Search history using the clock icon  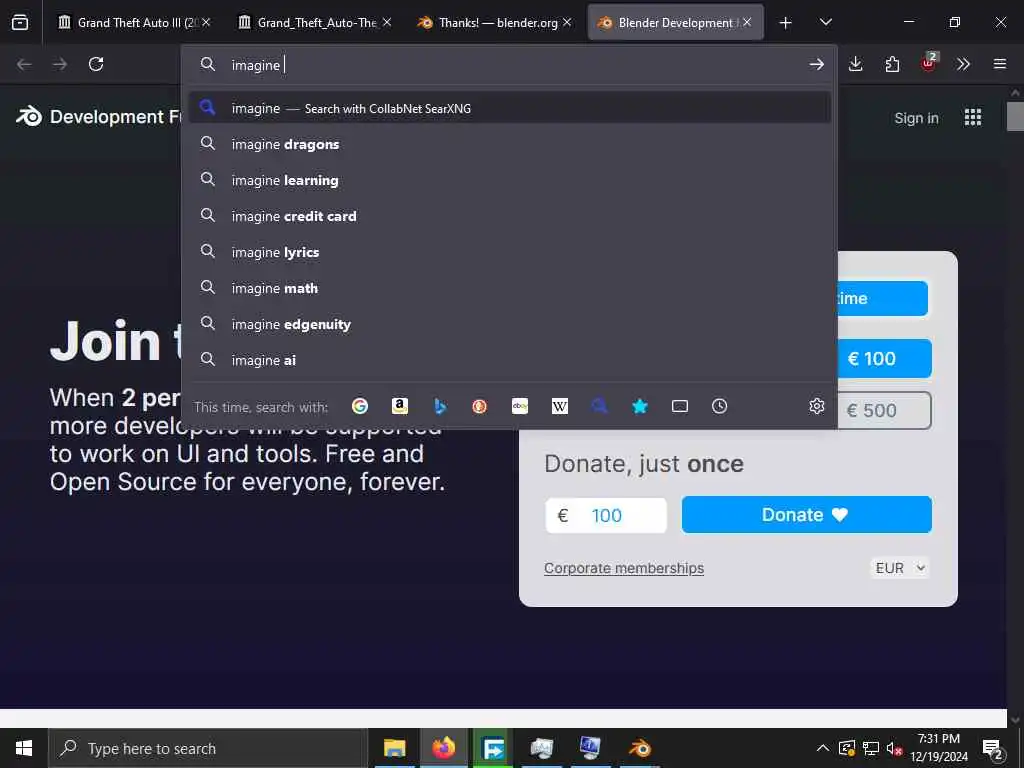pos(720,406)
